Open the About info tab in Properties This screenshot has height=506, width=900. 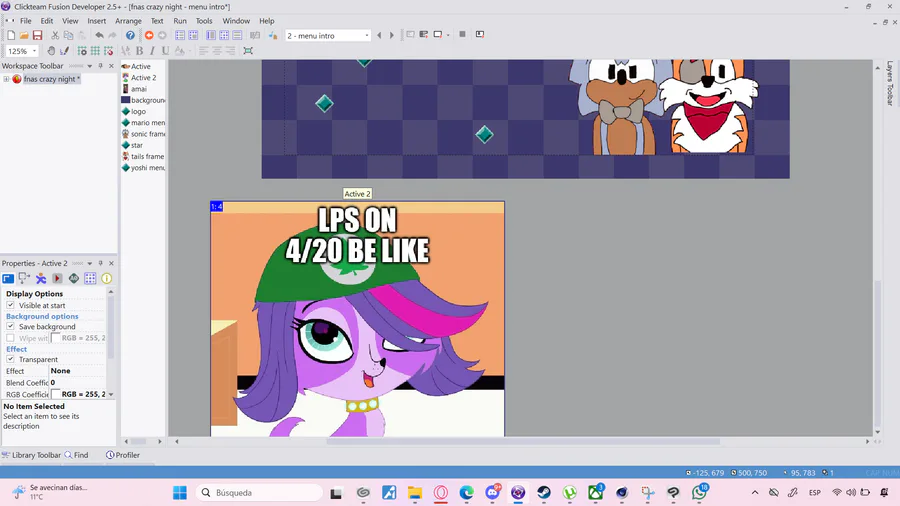(x=107, y=279)
